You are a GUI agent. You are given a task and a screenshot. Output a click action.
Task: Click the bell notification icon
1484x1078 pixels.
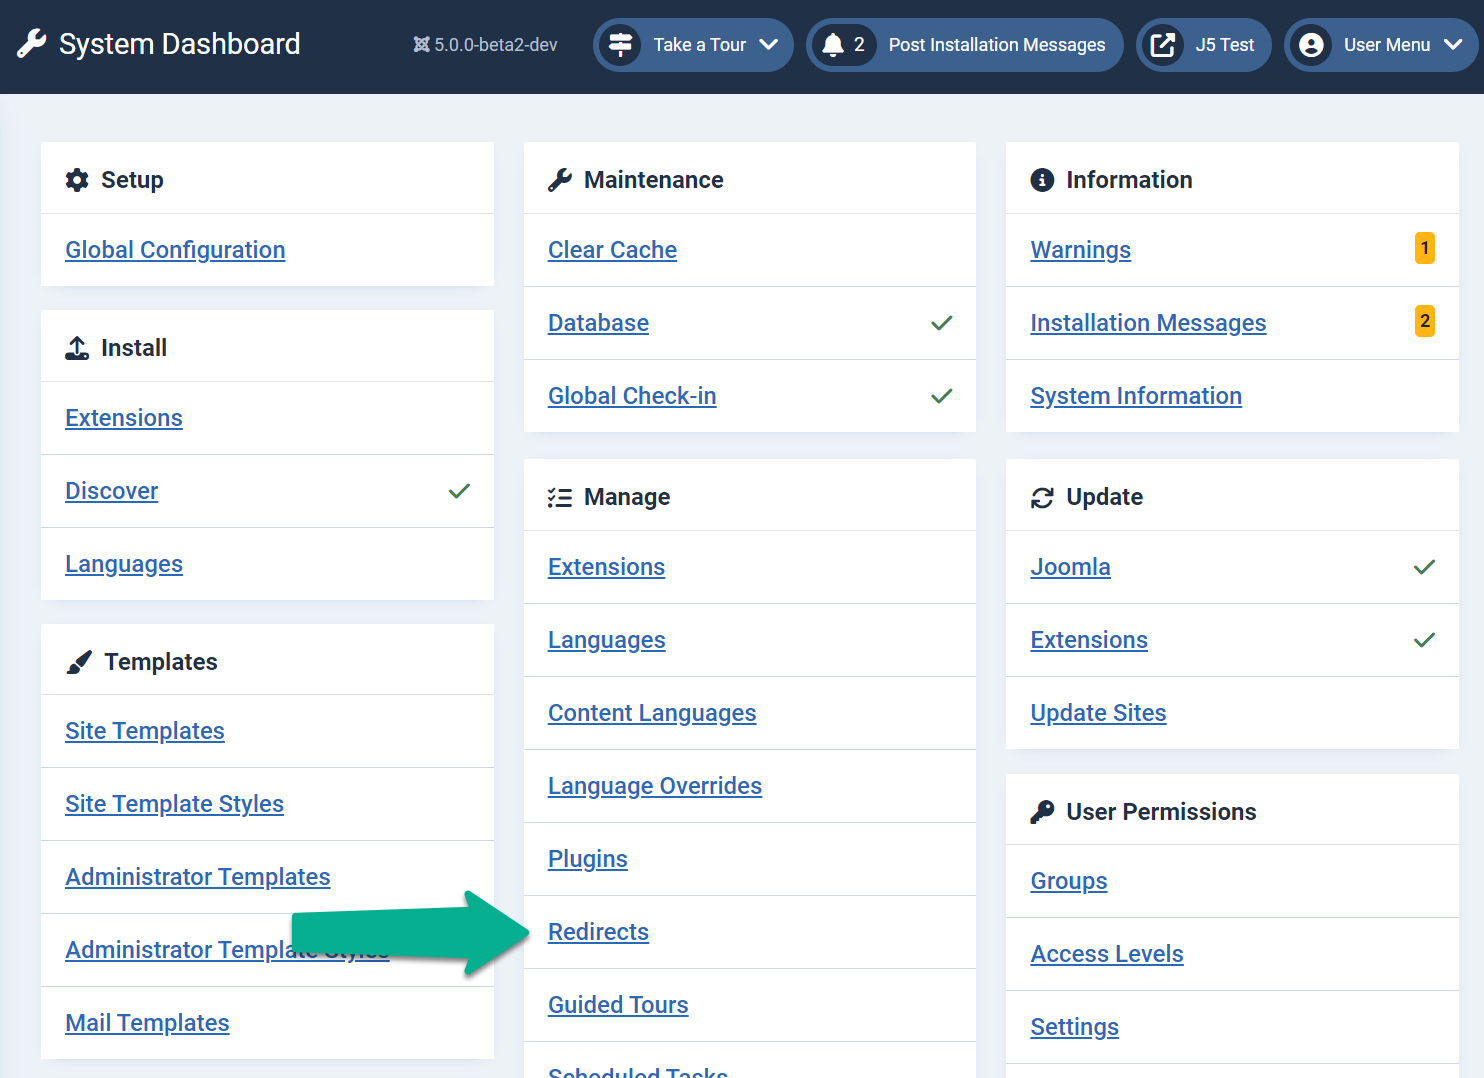click(x=833, y=45)
